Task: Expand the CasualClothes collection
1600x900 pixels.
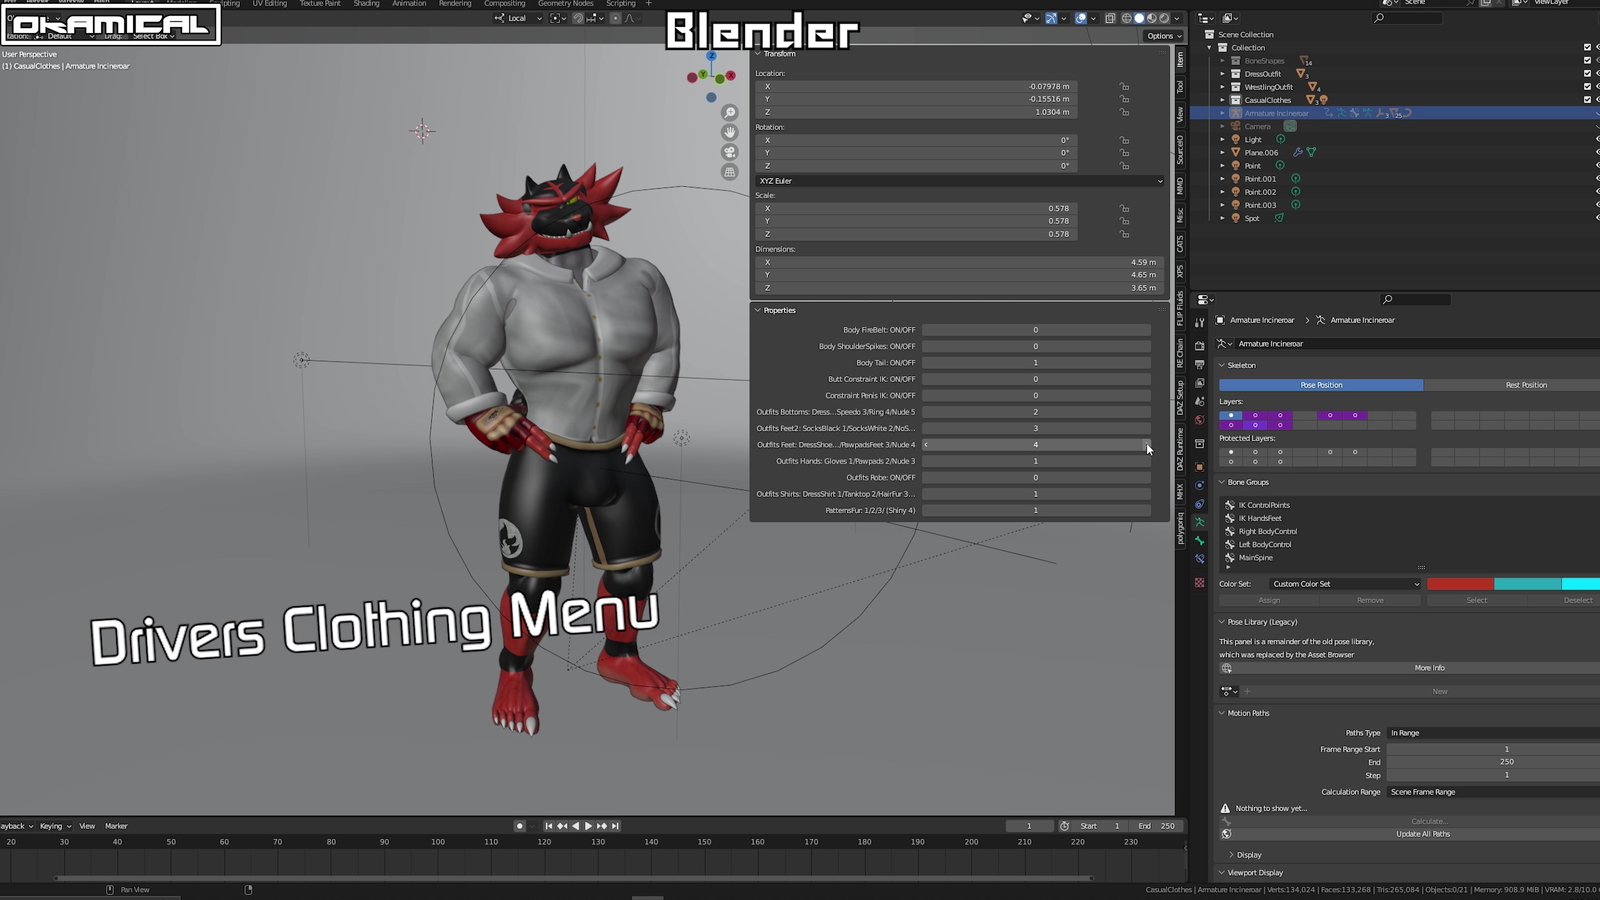Action: (1222, 100)
